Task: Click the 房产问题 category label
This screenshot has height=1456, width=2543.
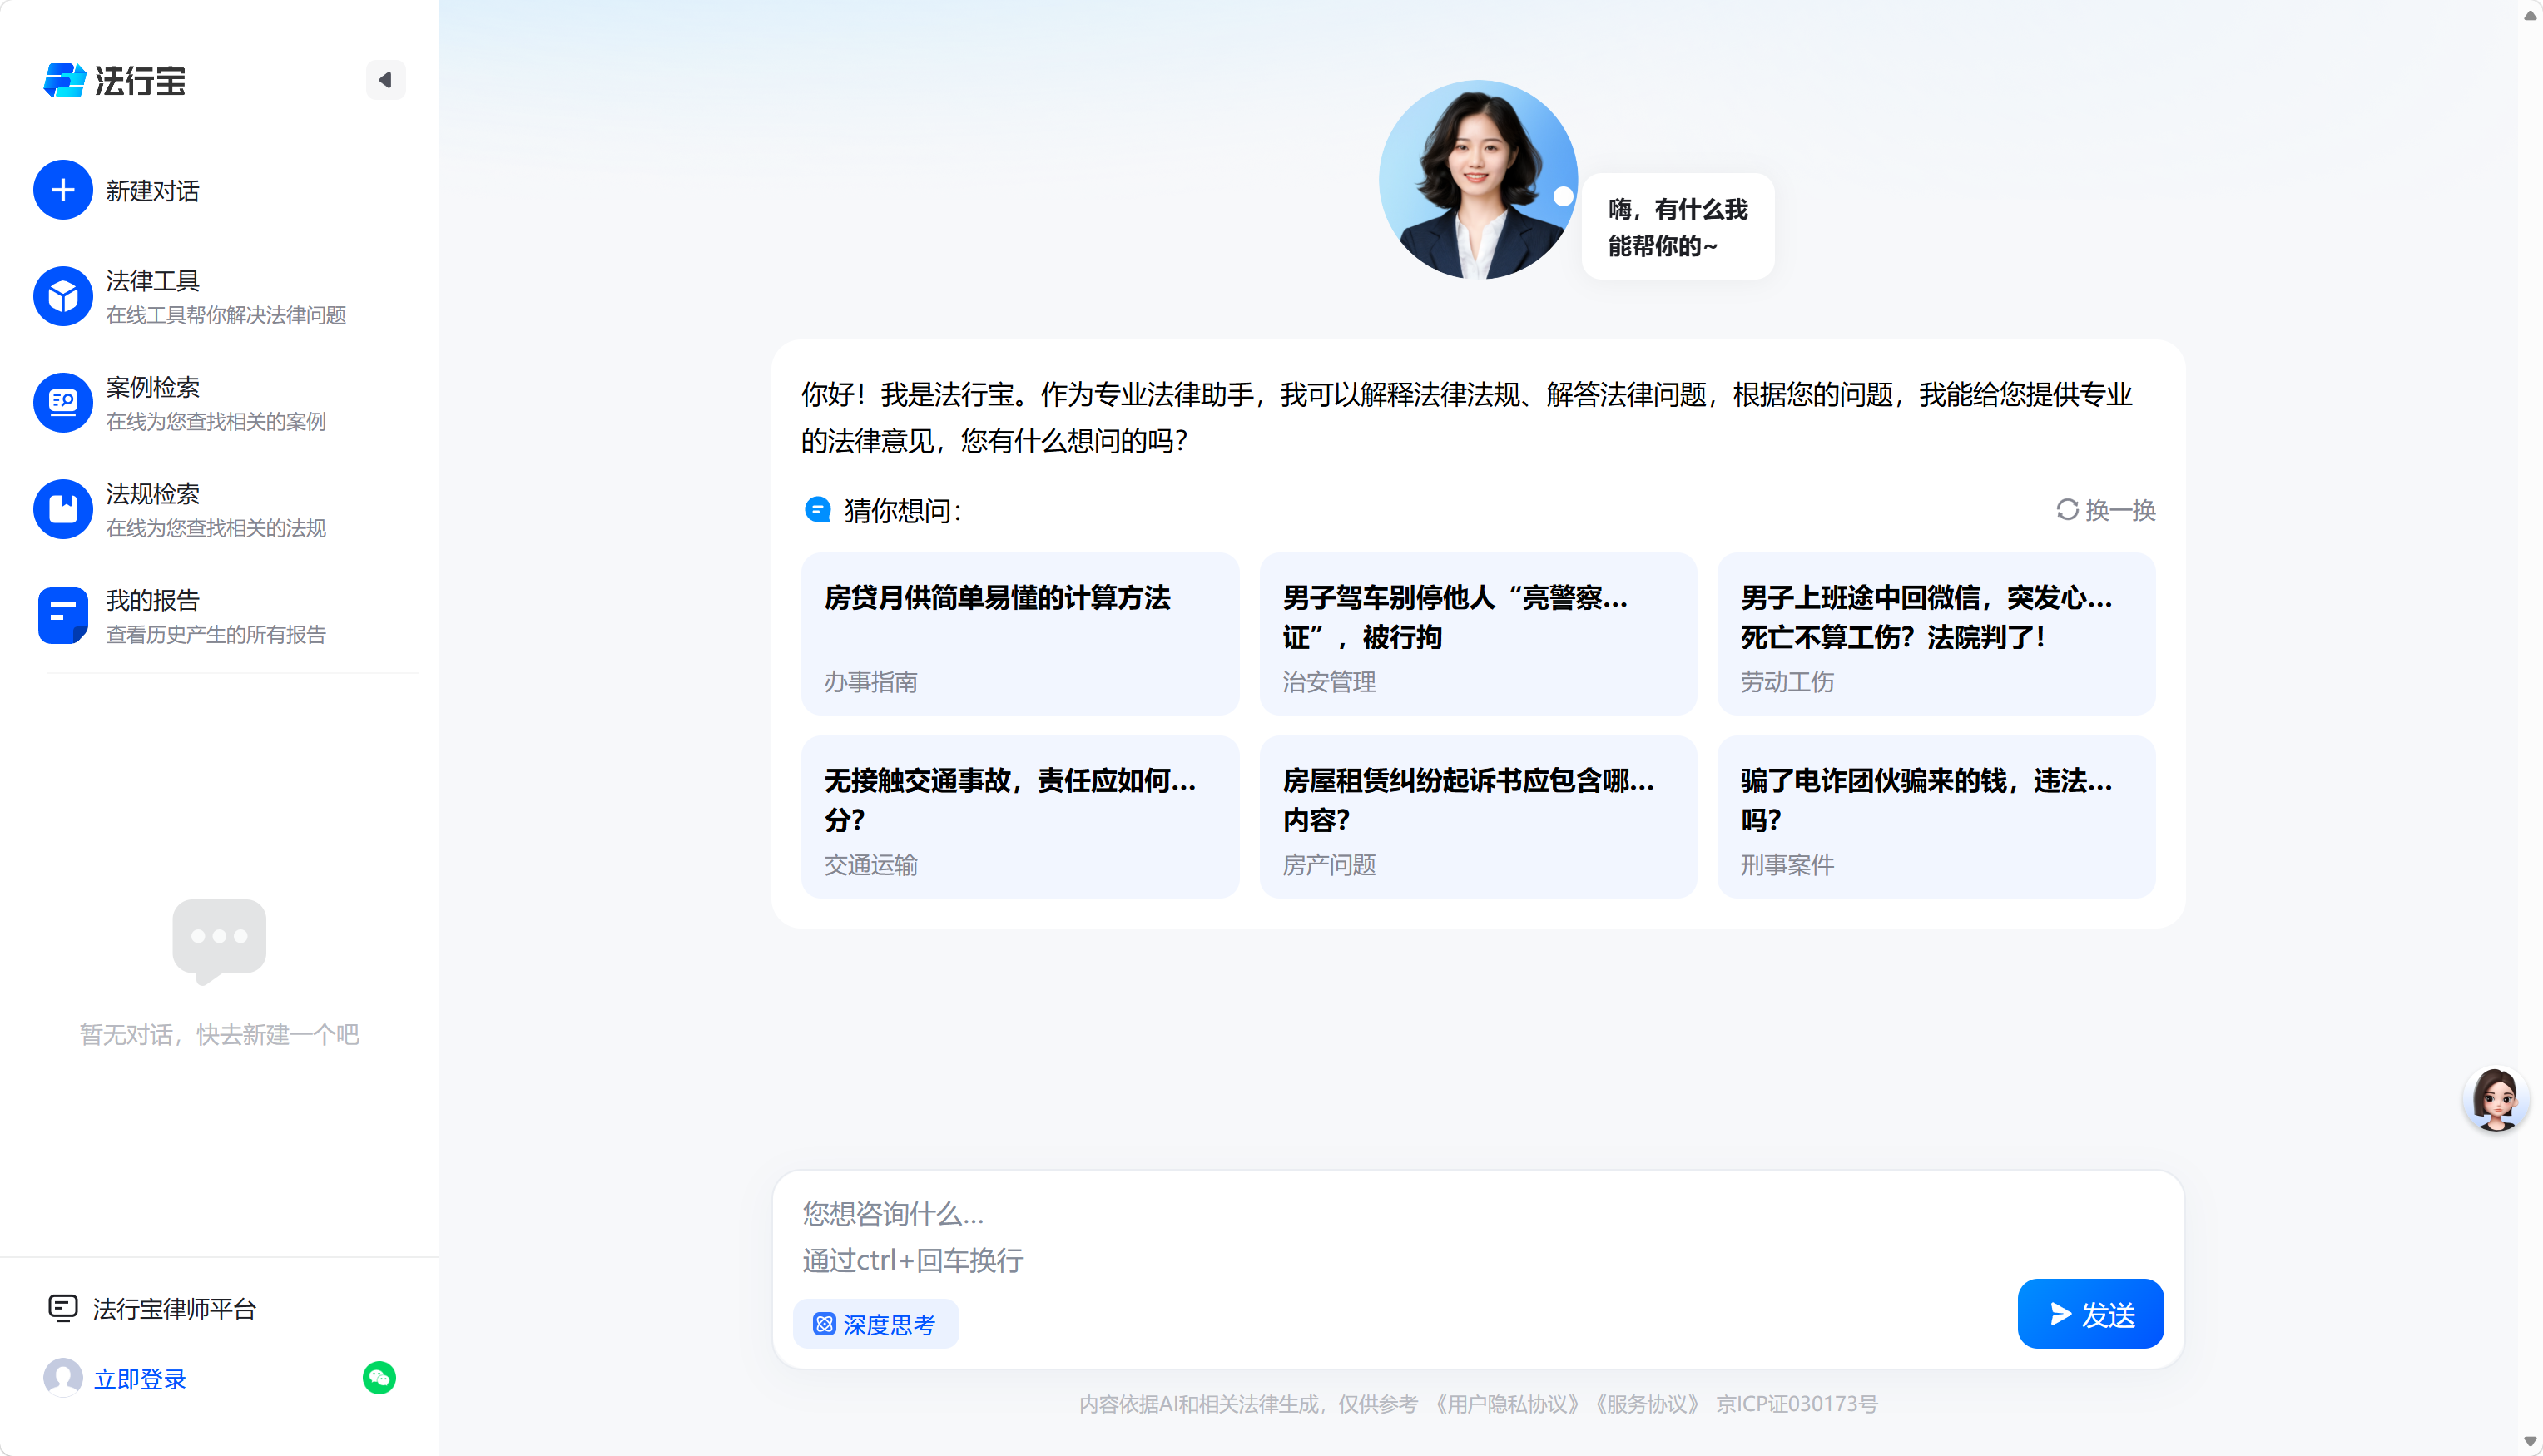Action: coord(1329,865)
